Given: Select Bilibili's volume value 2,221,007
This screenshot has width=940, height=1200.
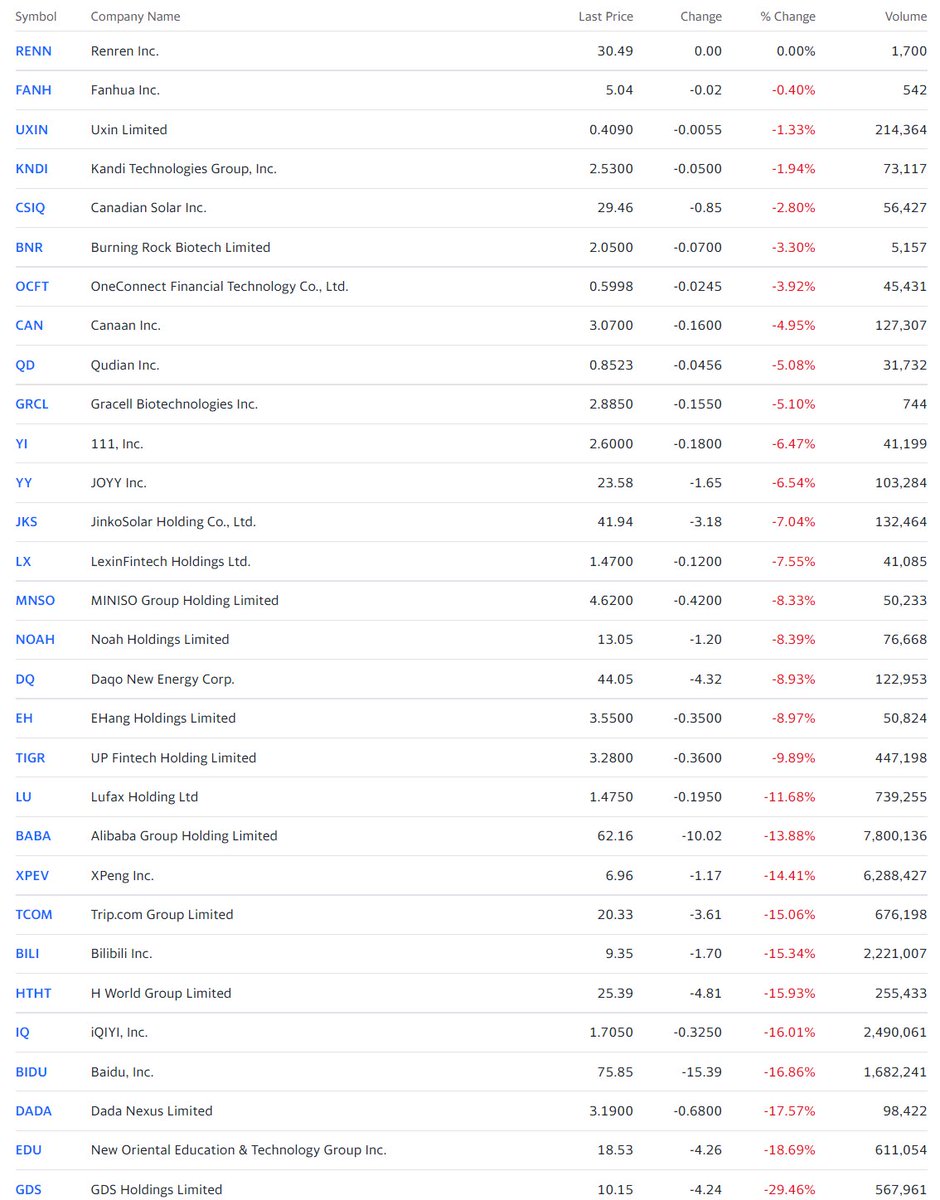Looking at the screenshot, I should pos(895,953).
